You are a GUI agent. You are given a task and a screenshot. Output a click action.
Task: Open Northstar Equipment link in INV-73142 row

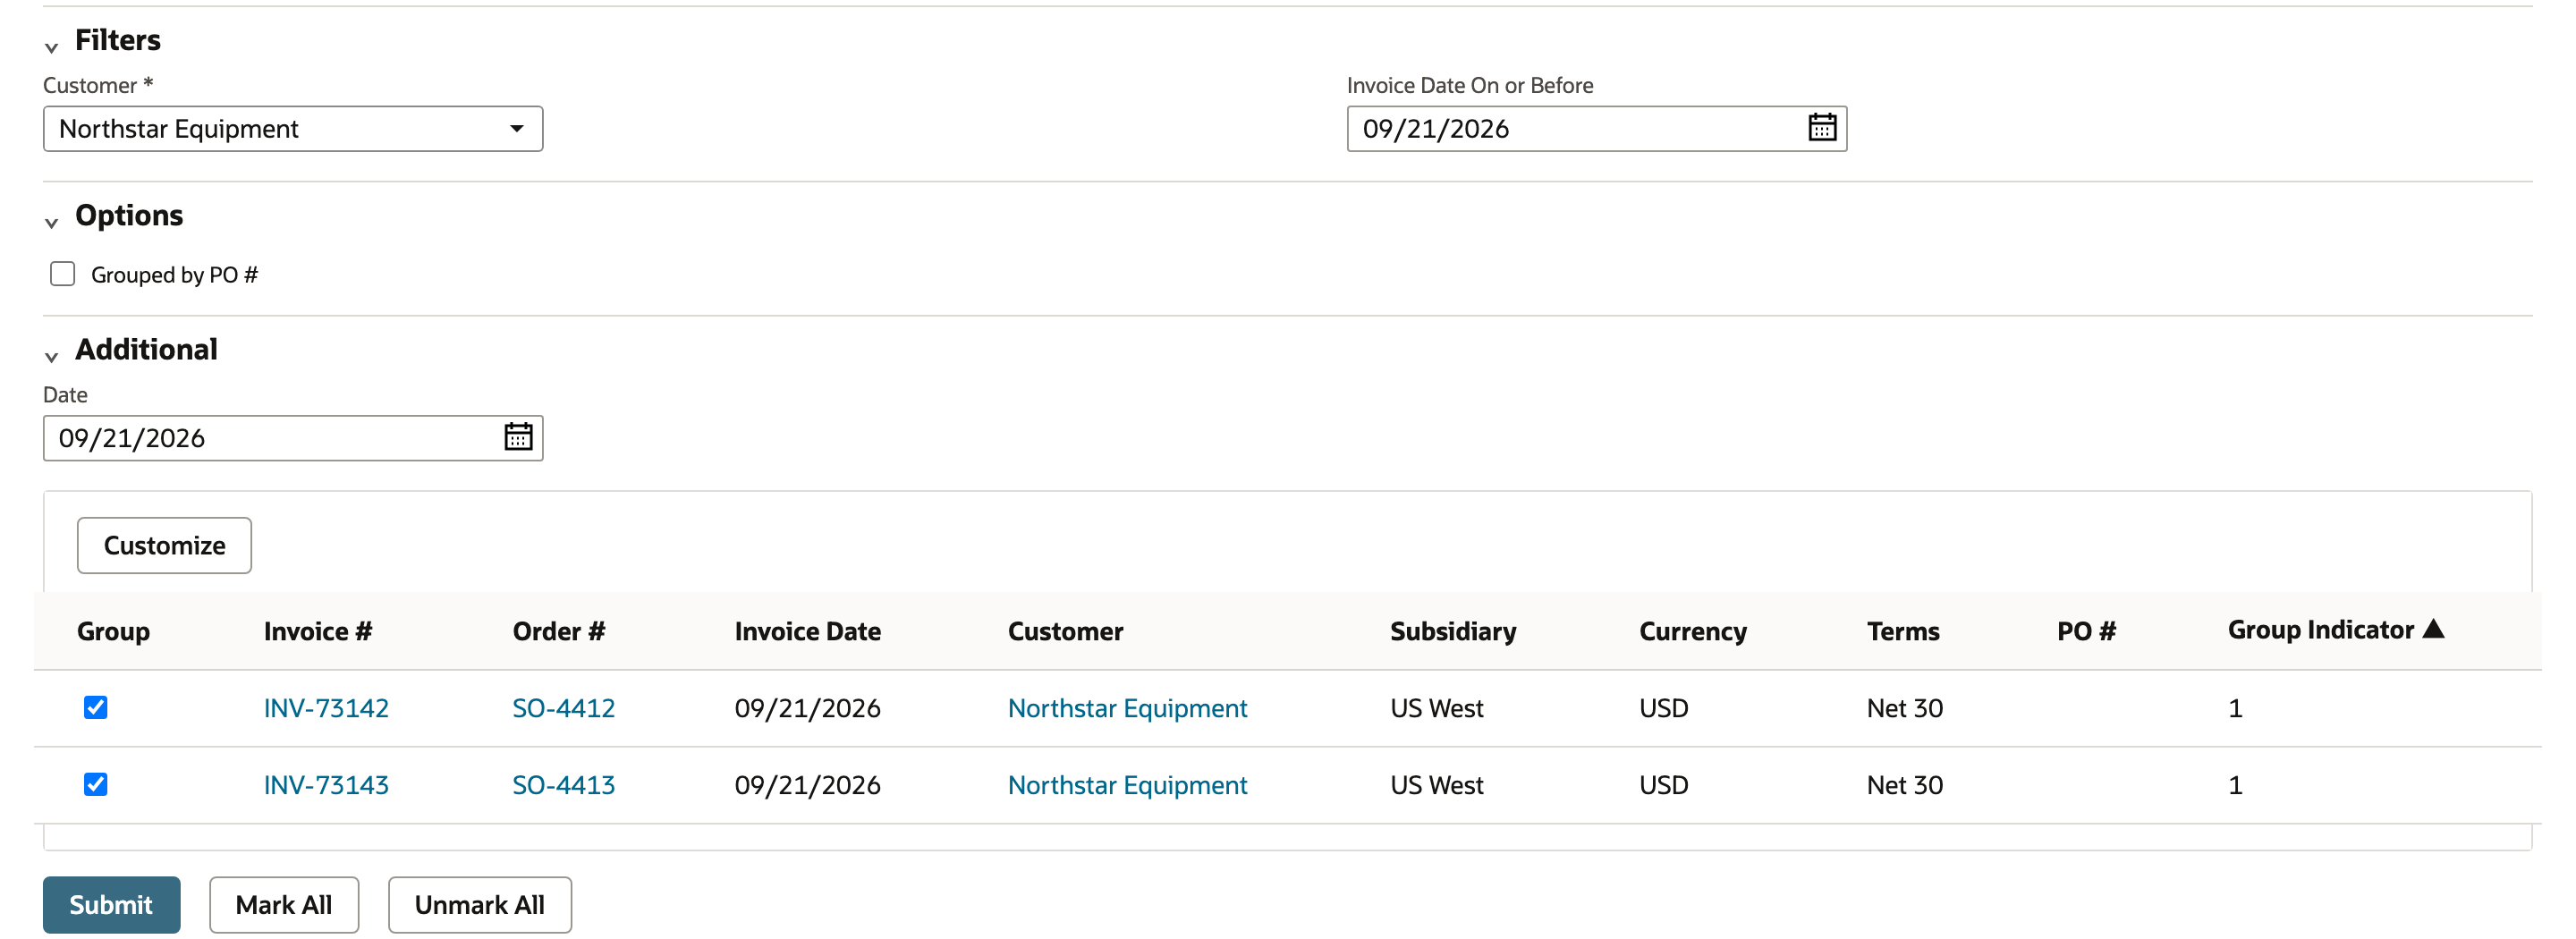click(1127, 708)
